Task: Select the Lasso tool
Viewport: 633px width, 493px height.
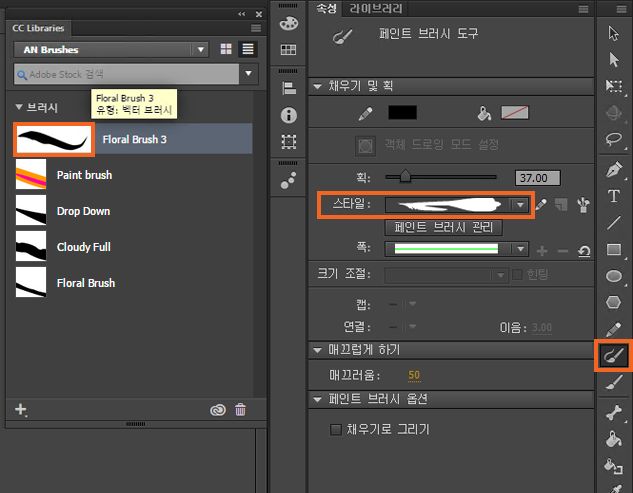Action: click(x=614, y=139)
